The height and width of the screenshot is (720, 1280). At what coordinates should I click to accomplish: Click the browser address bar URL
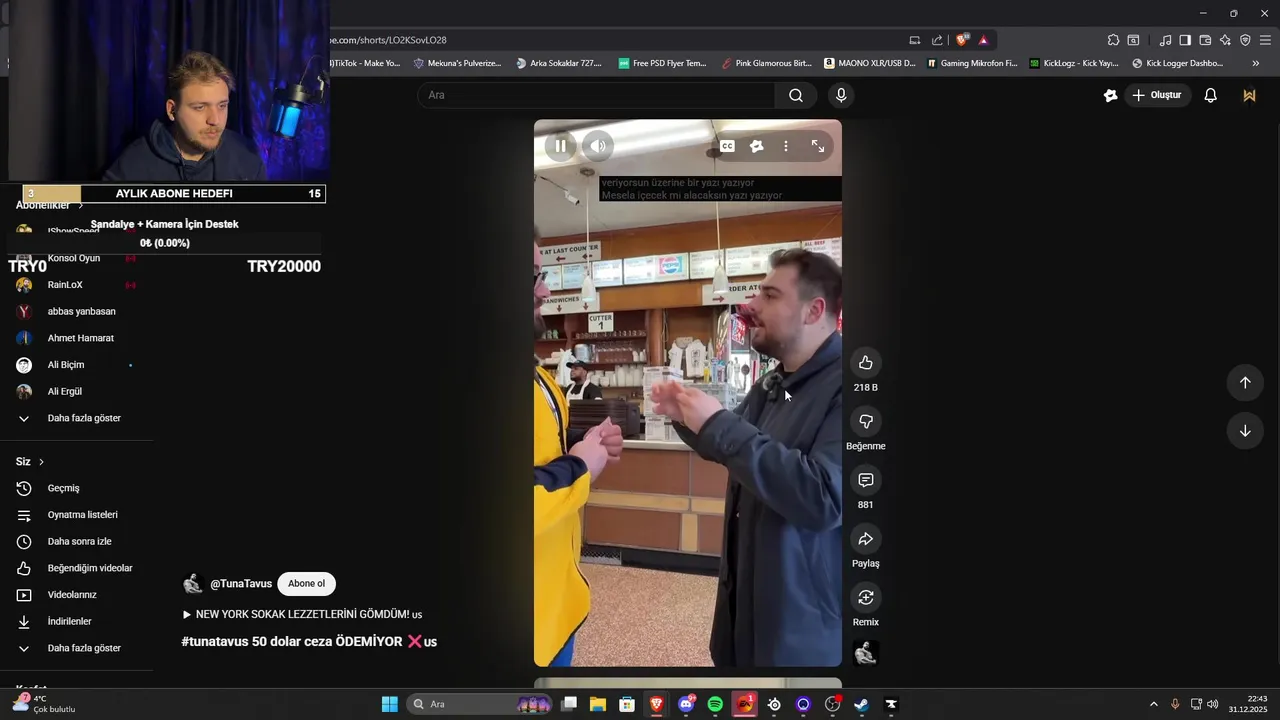[x=388, y=40]
